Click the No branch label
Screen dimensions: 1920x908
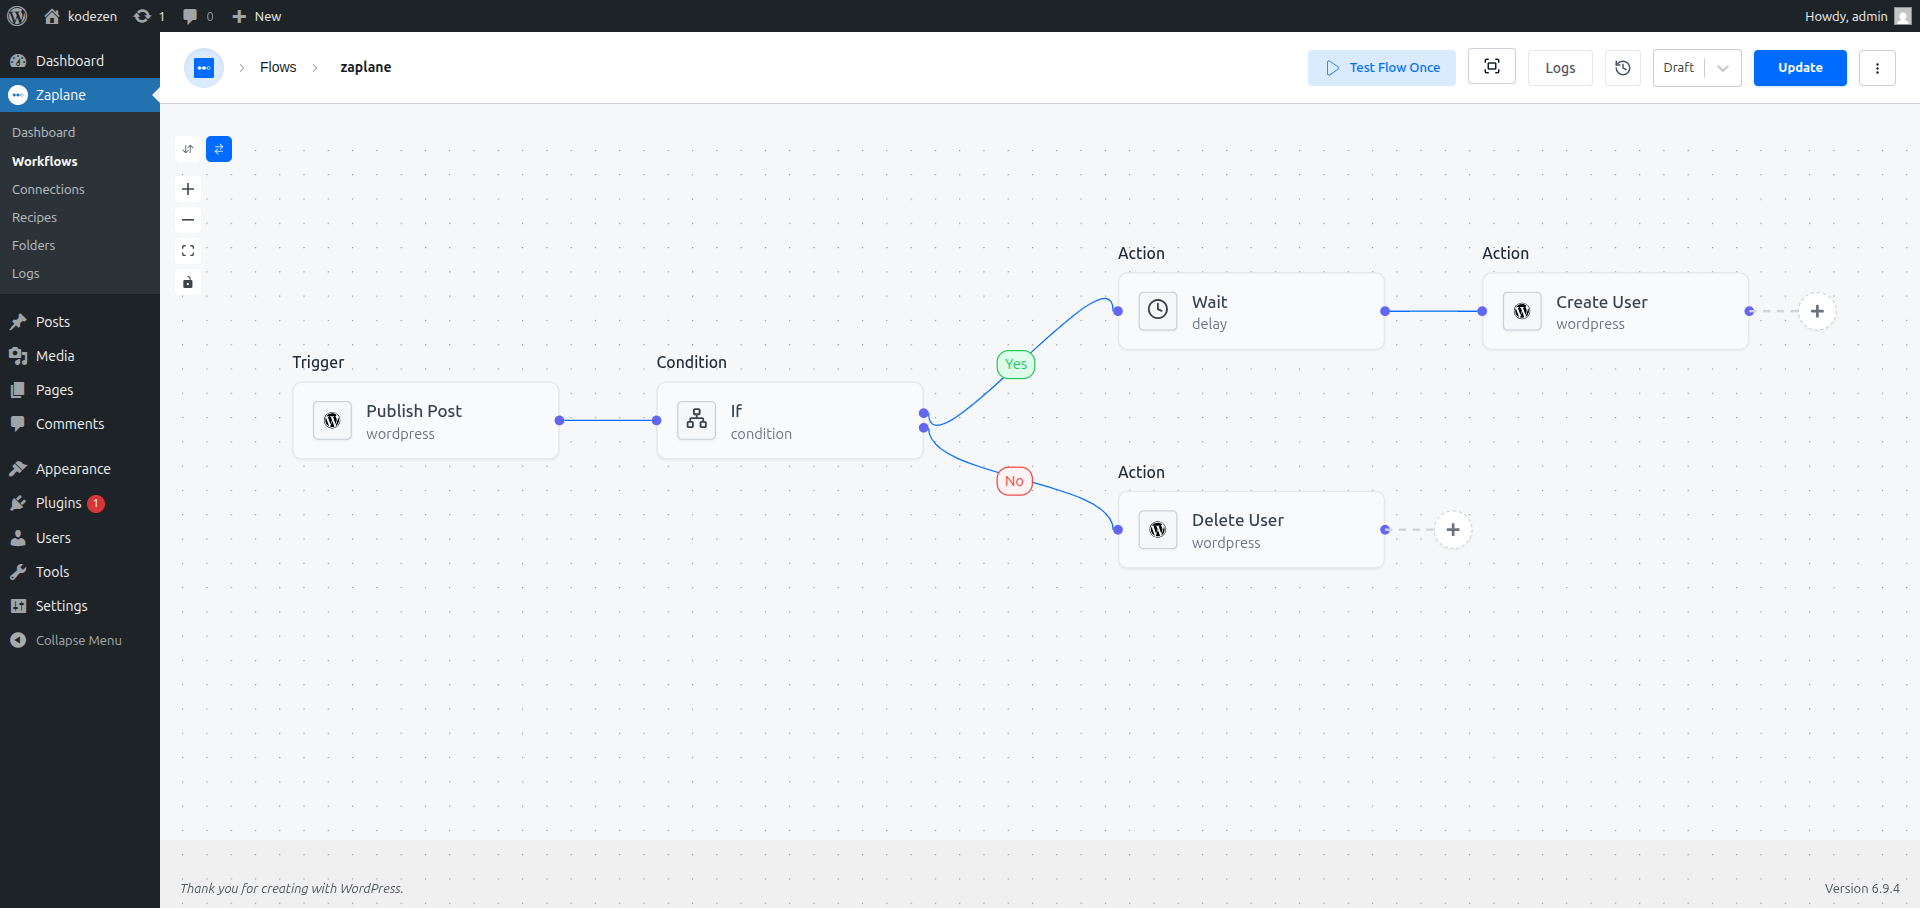[x=1014, y=481]
